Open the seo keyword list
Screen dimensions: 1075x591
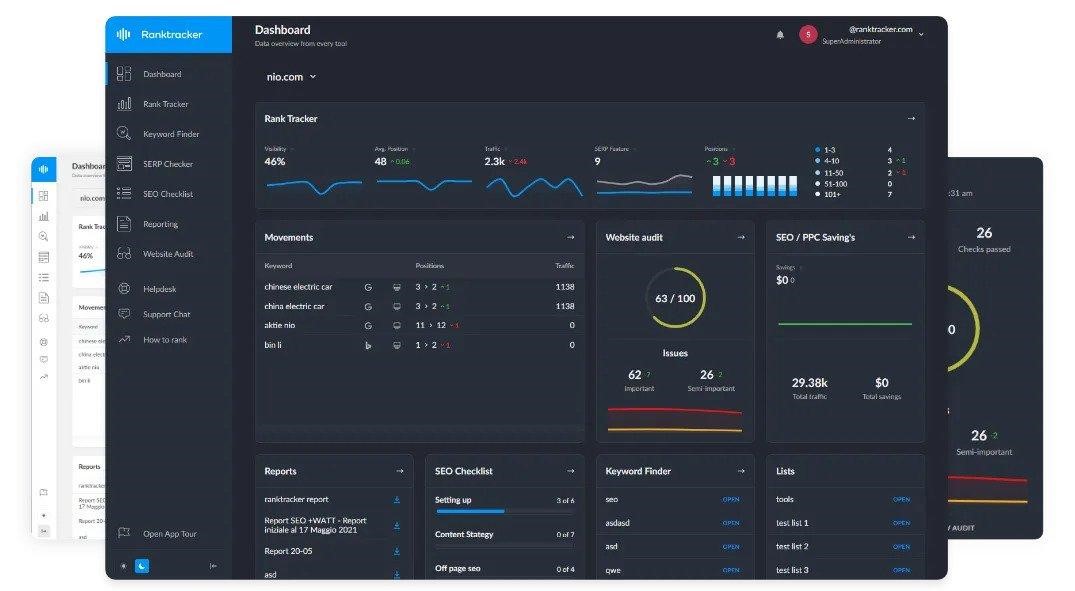tap(731, 500)
